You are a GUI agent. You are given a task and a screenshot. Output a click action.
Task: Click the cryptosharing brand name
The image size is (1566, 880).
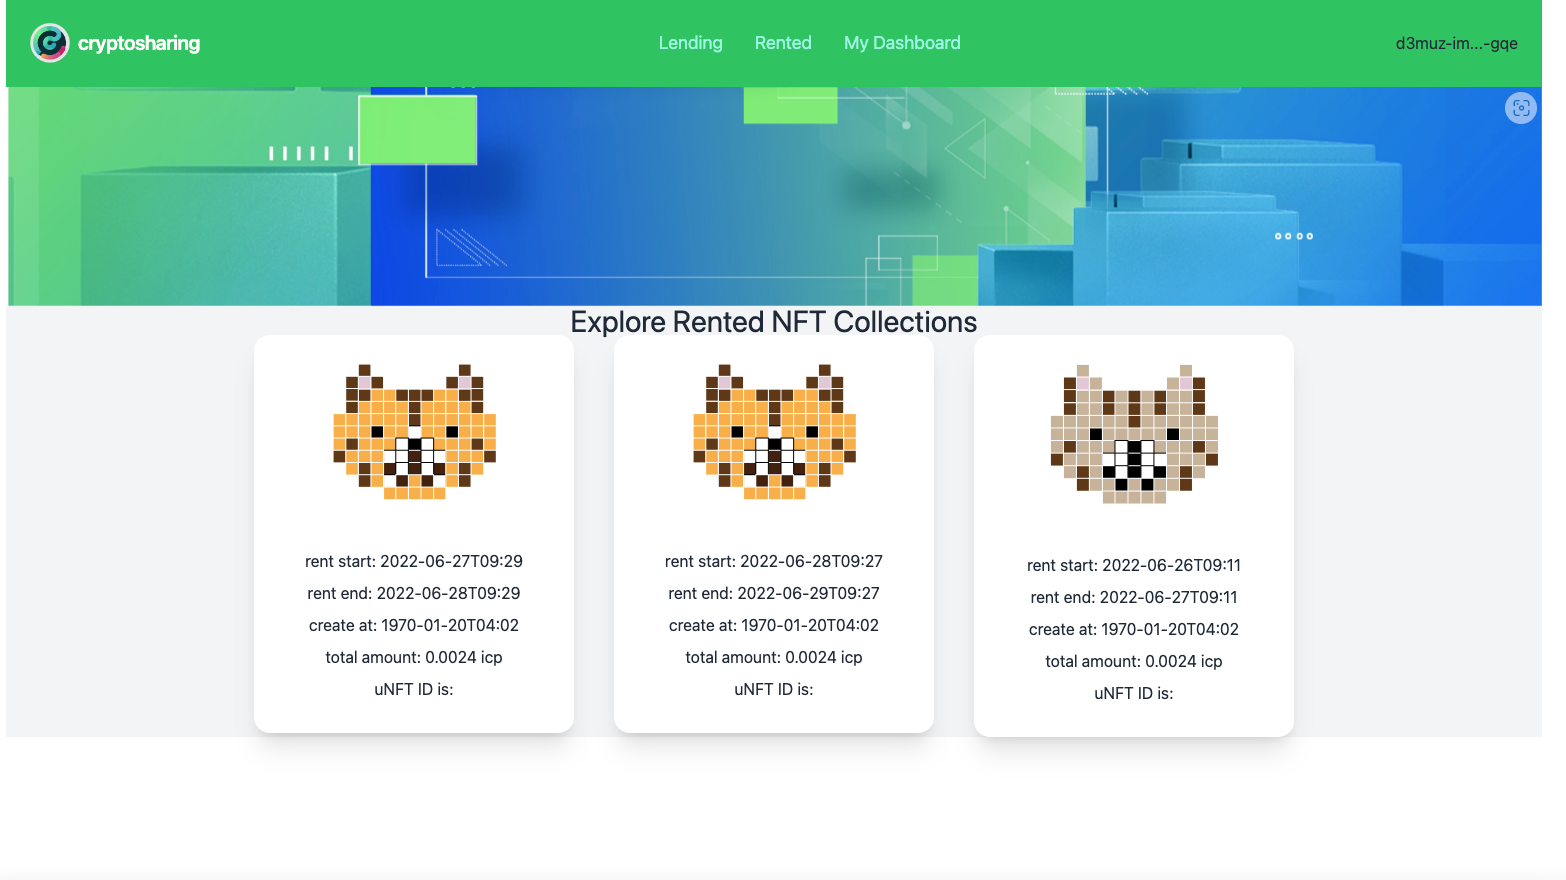pyautogui.click(x=139, y=43)
